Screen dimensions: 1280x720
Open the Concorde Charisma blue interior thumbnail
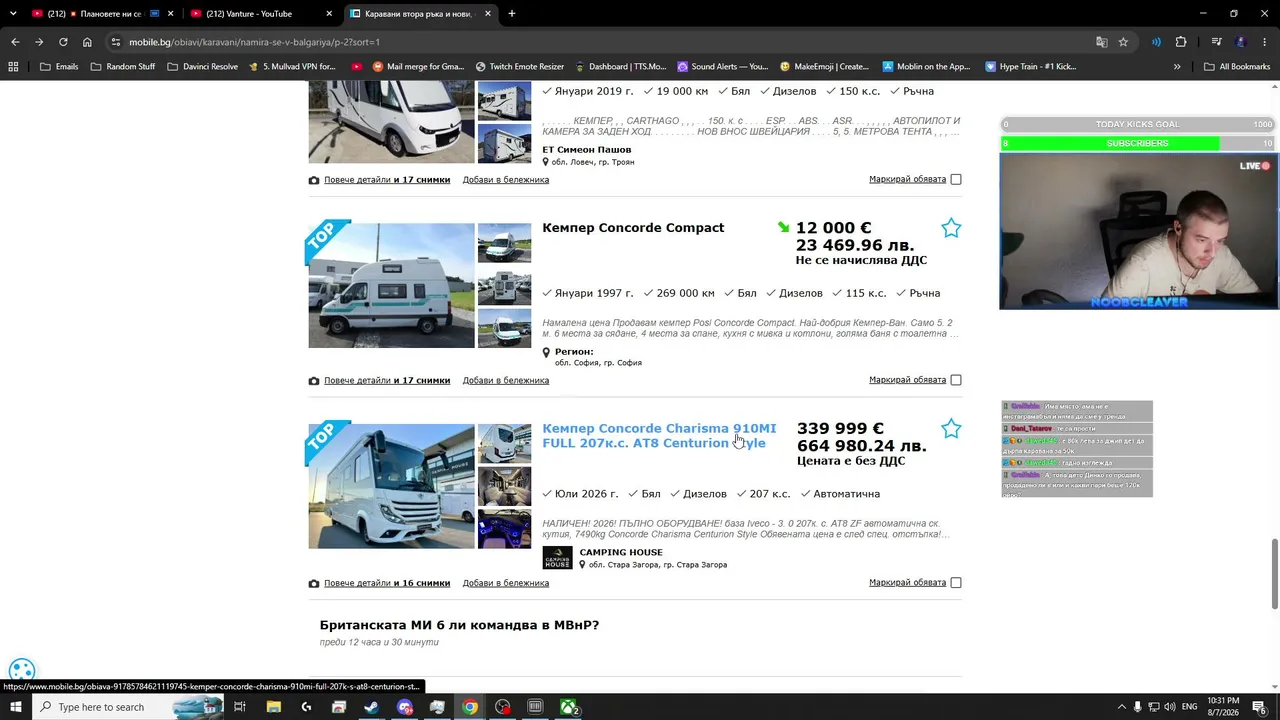(504, 529)
